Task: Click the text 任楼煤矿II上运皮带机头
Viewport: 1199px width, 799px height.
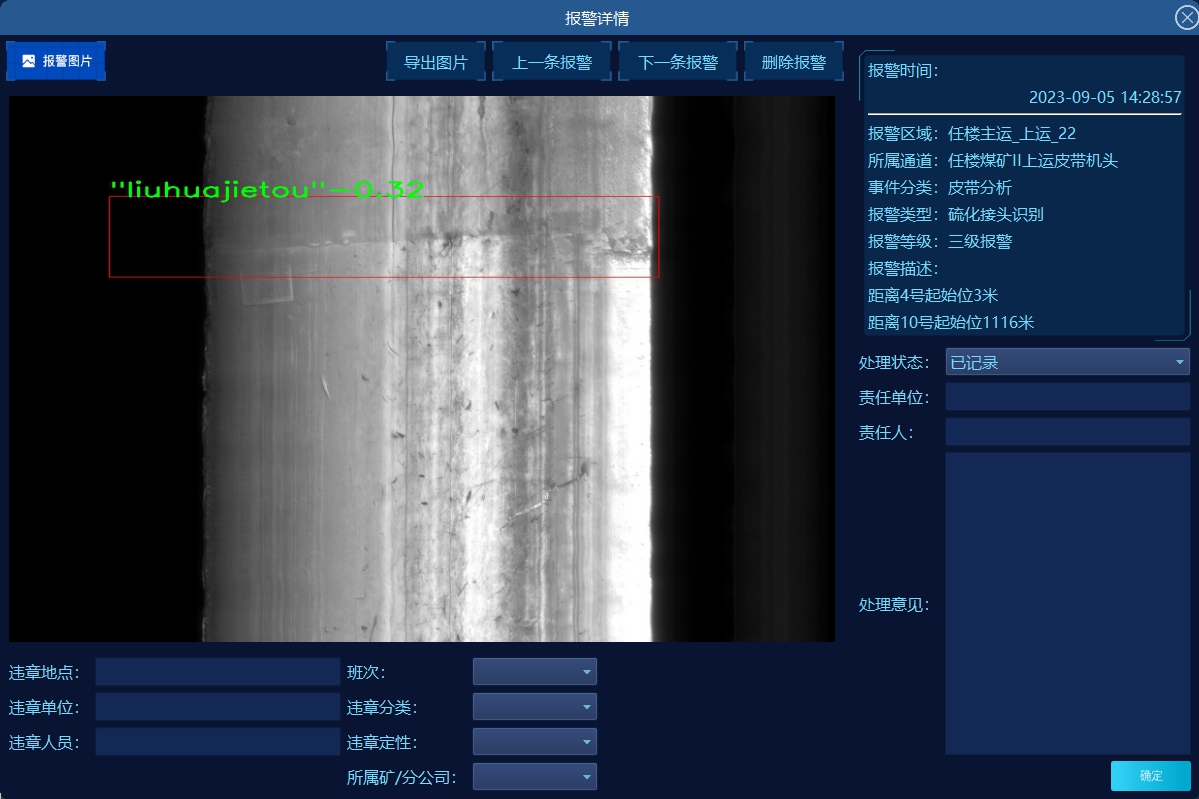Action: 1033,161
